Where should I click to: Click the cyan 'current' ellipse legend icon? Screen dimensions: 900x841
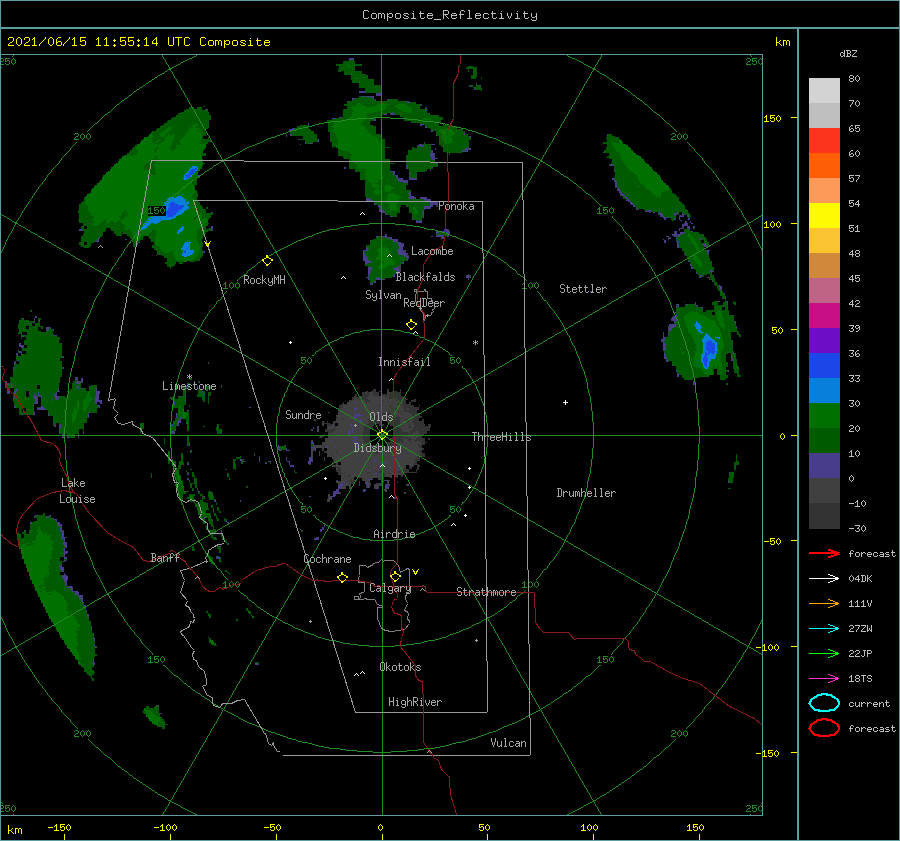pos(824,703)
